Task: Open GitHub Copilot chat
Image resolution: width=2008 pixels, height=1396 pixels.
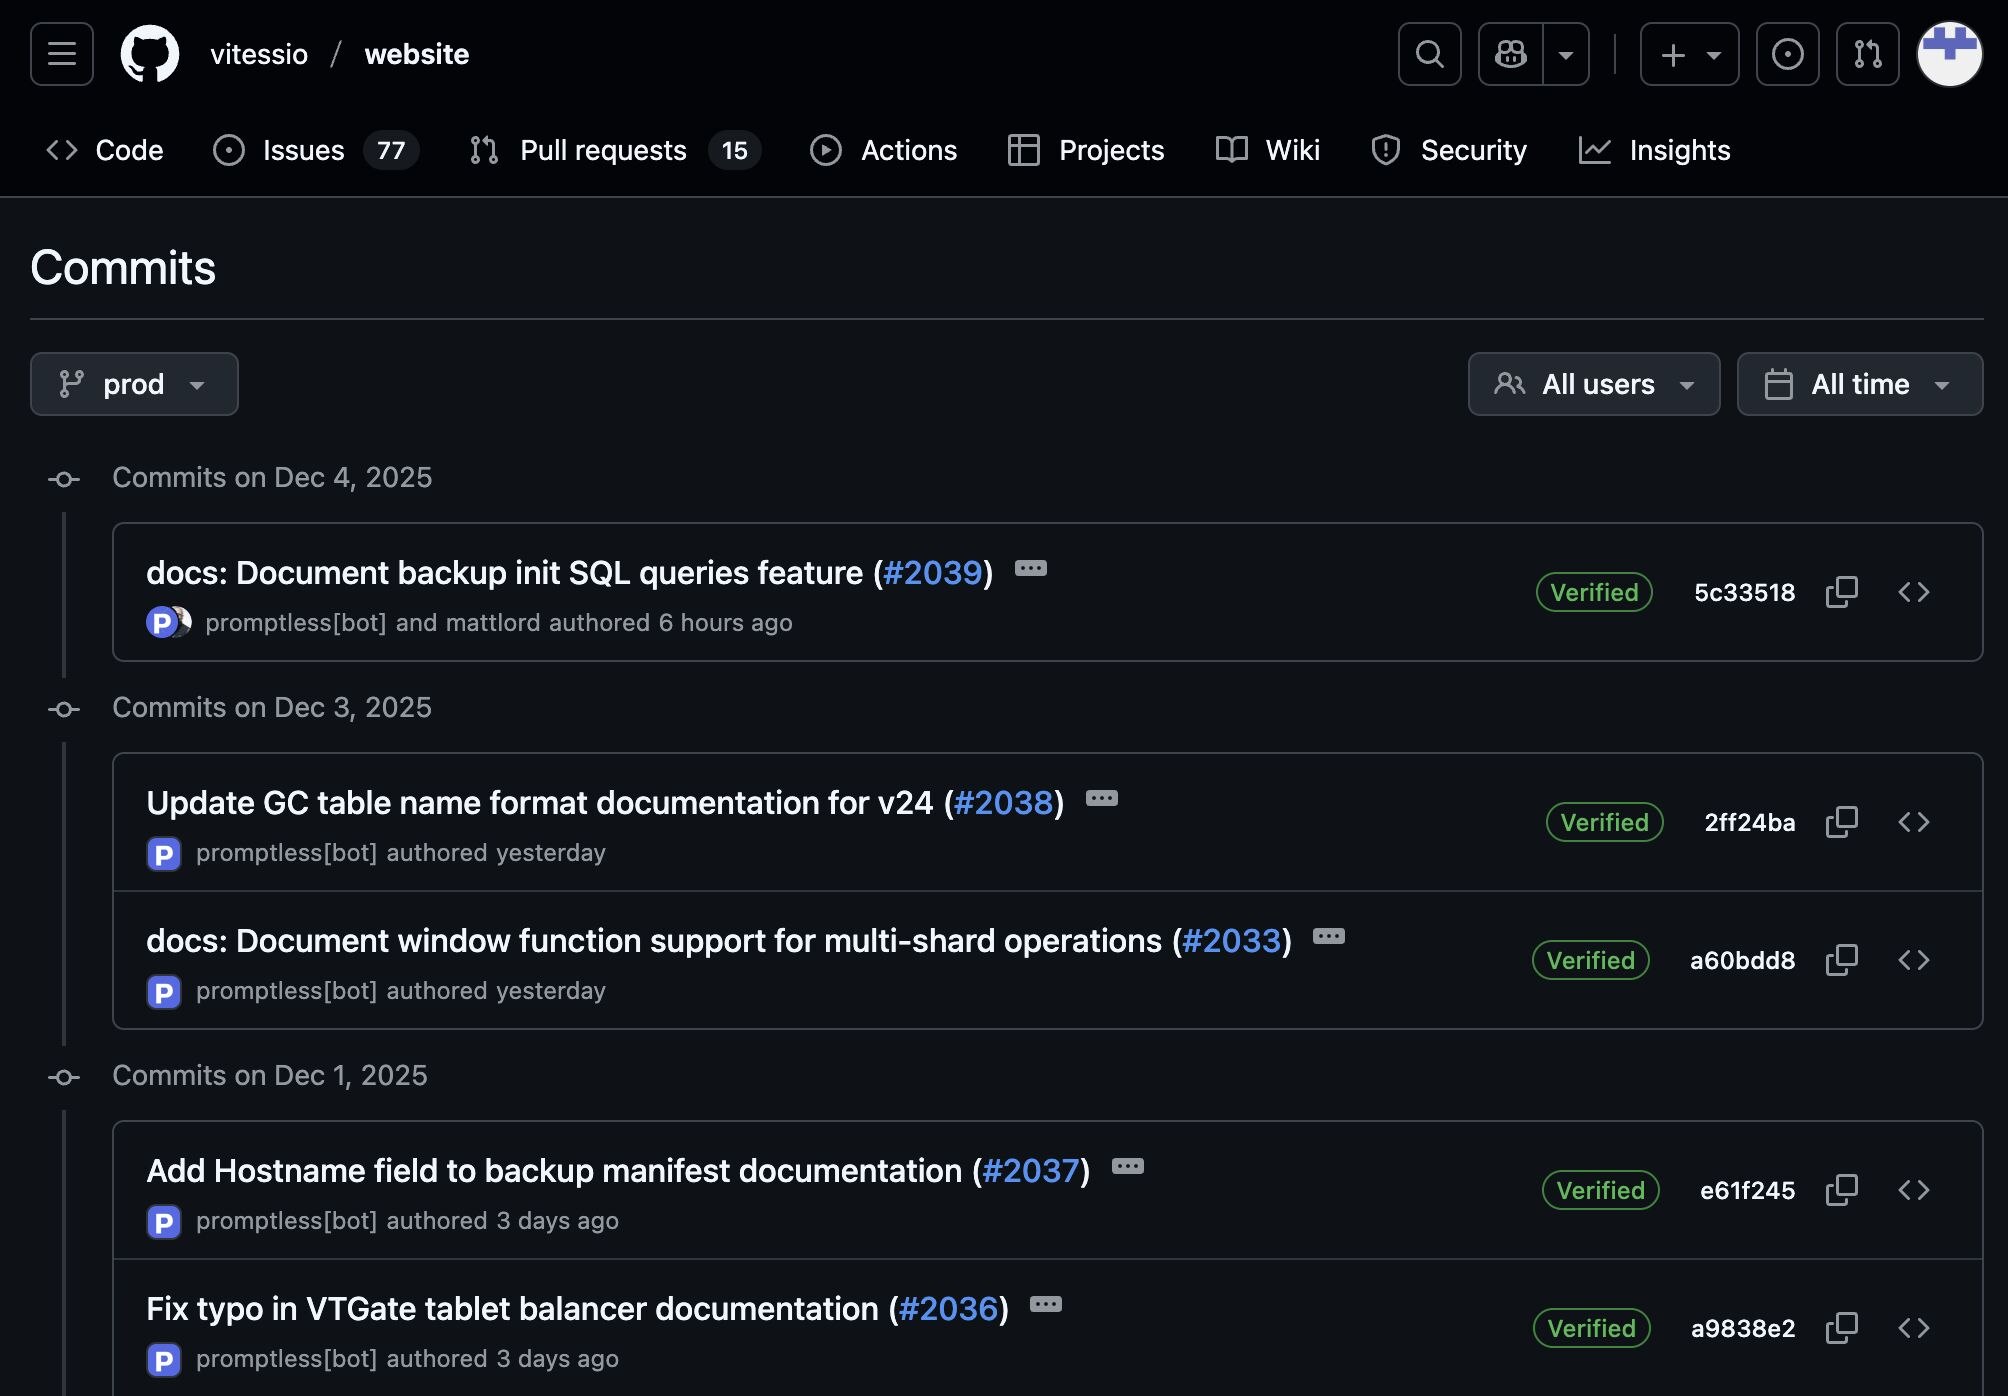Action: (x=1509, y=54)
